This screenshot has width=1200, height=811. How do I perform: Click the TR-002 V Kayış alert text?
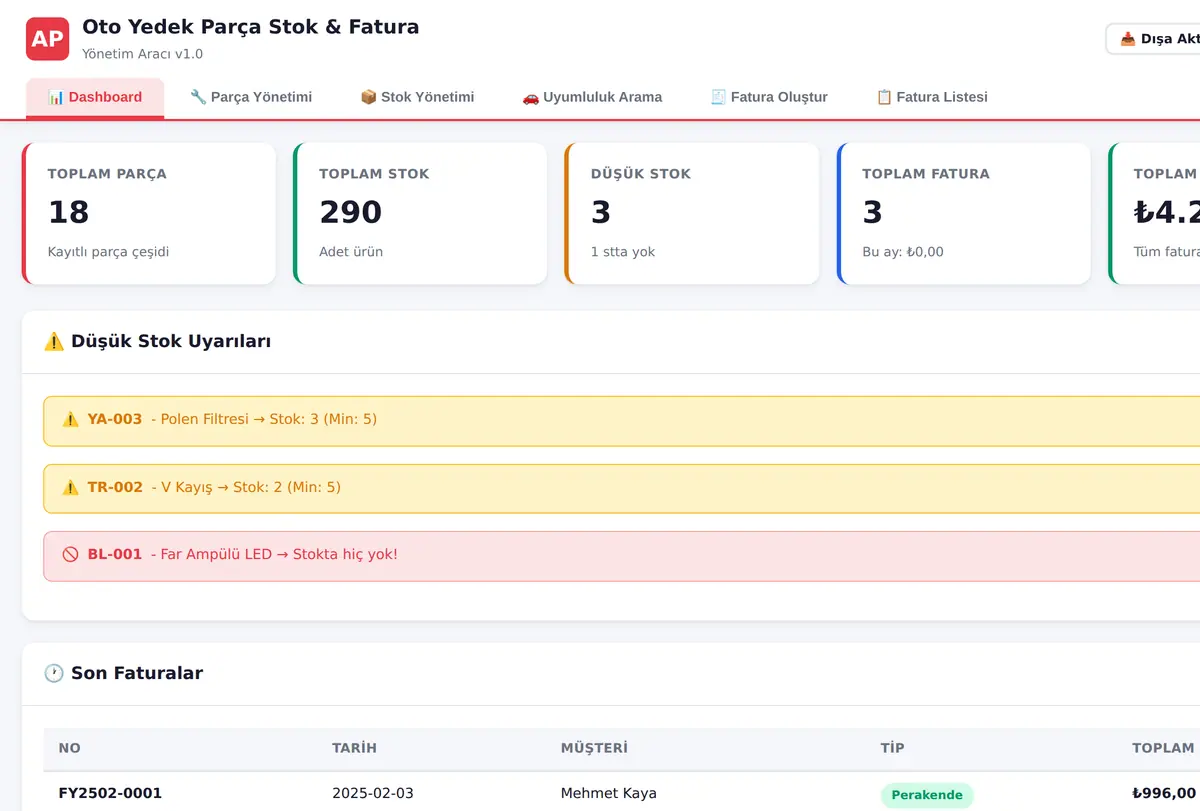click(x=214, y=488)
